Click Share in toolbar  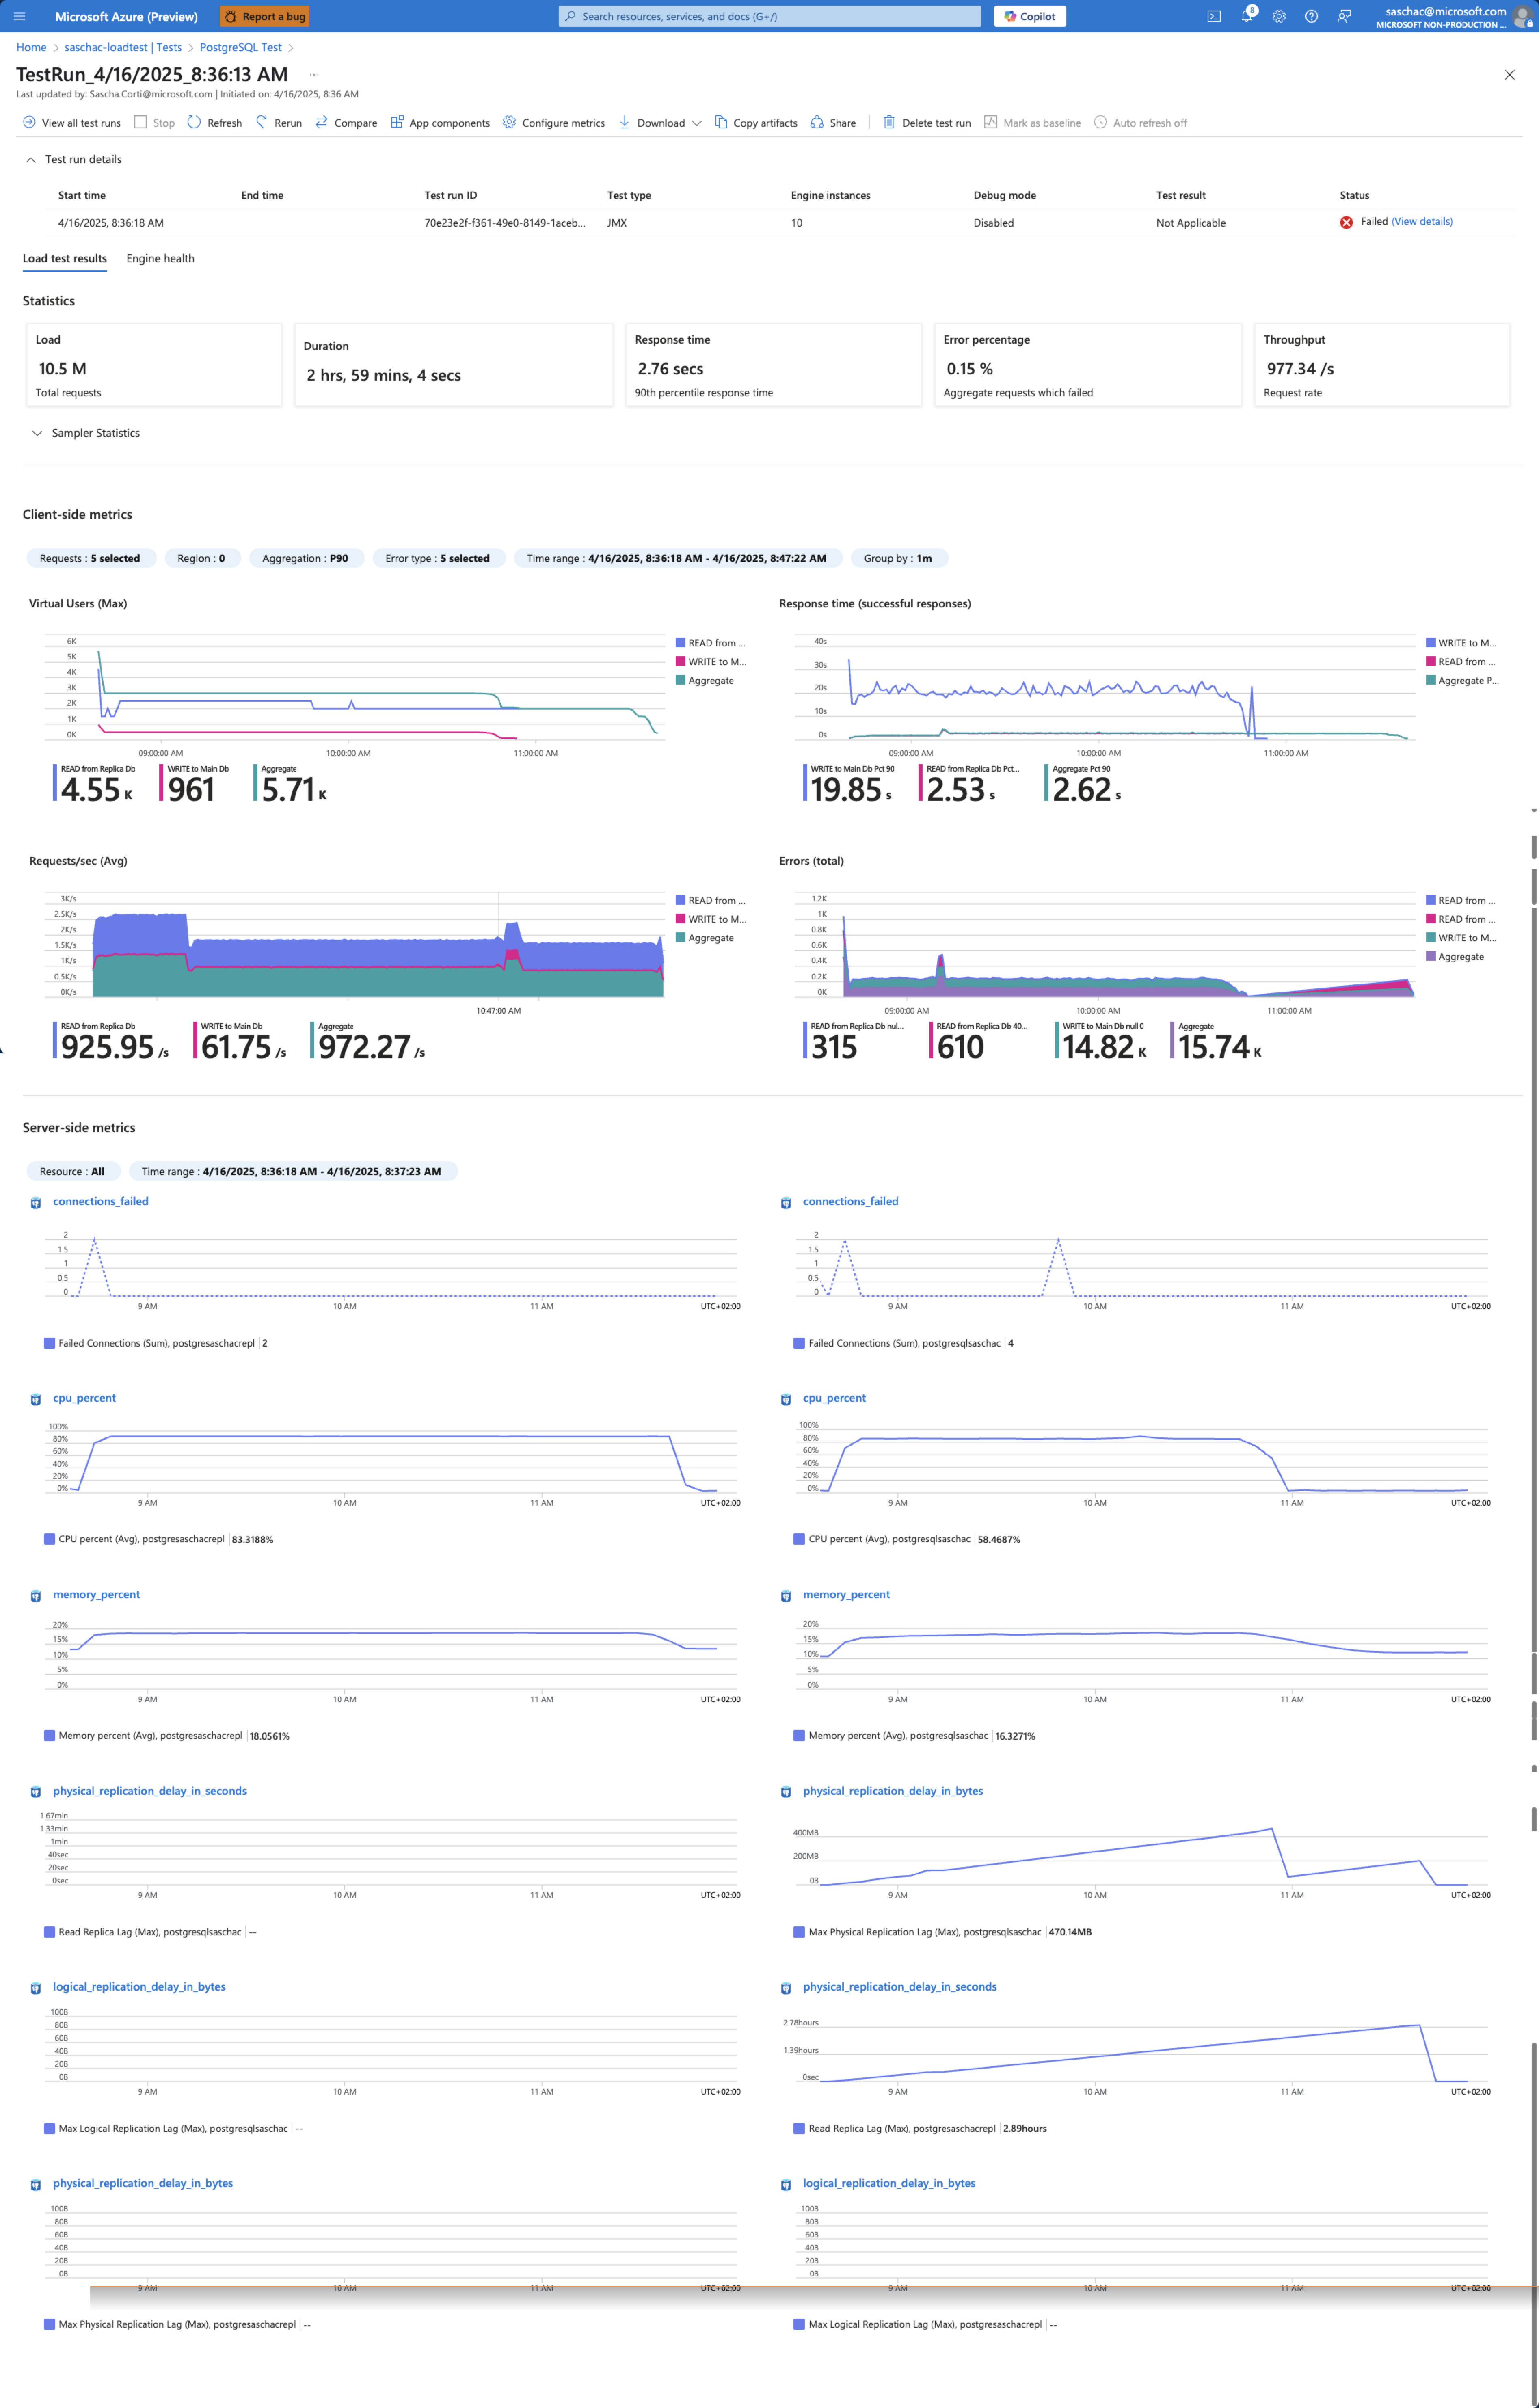[x=833, y=123]
